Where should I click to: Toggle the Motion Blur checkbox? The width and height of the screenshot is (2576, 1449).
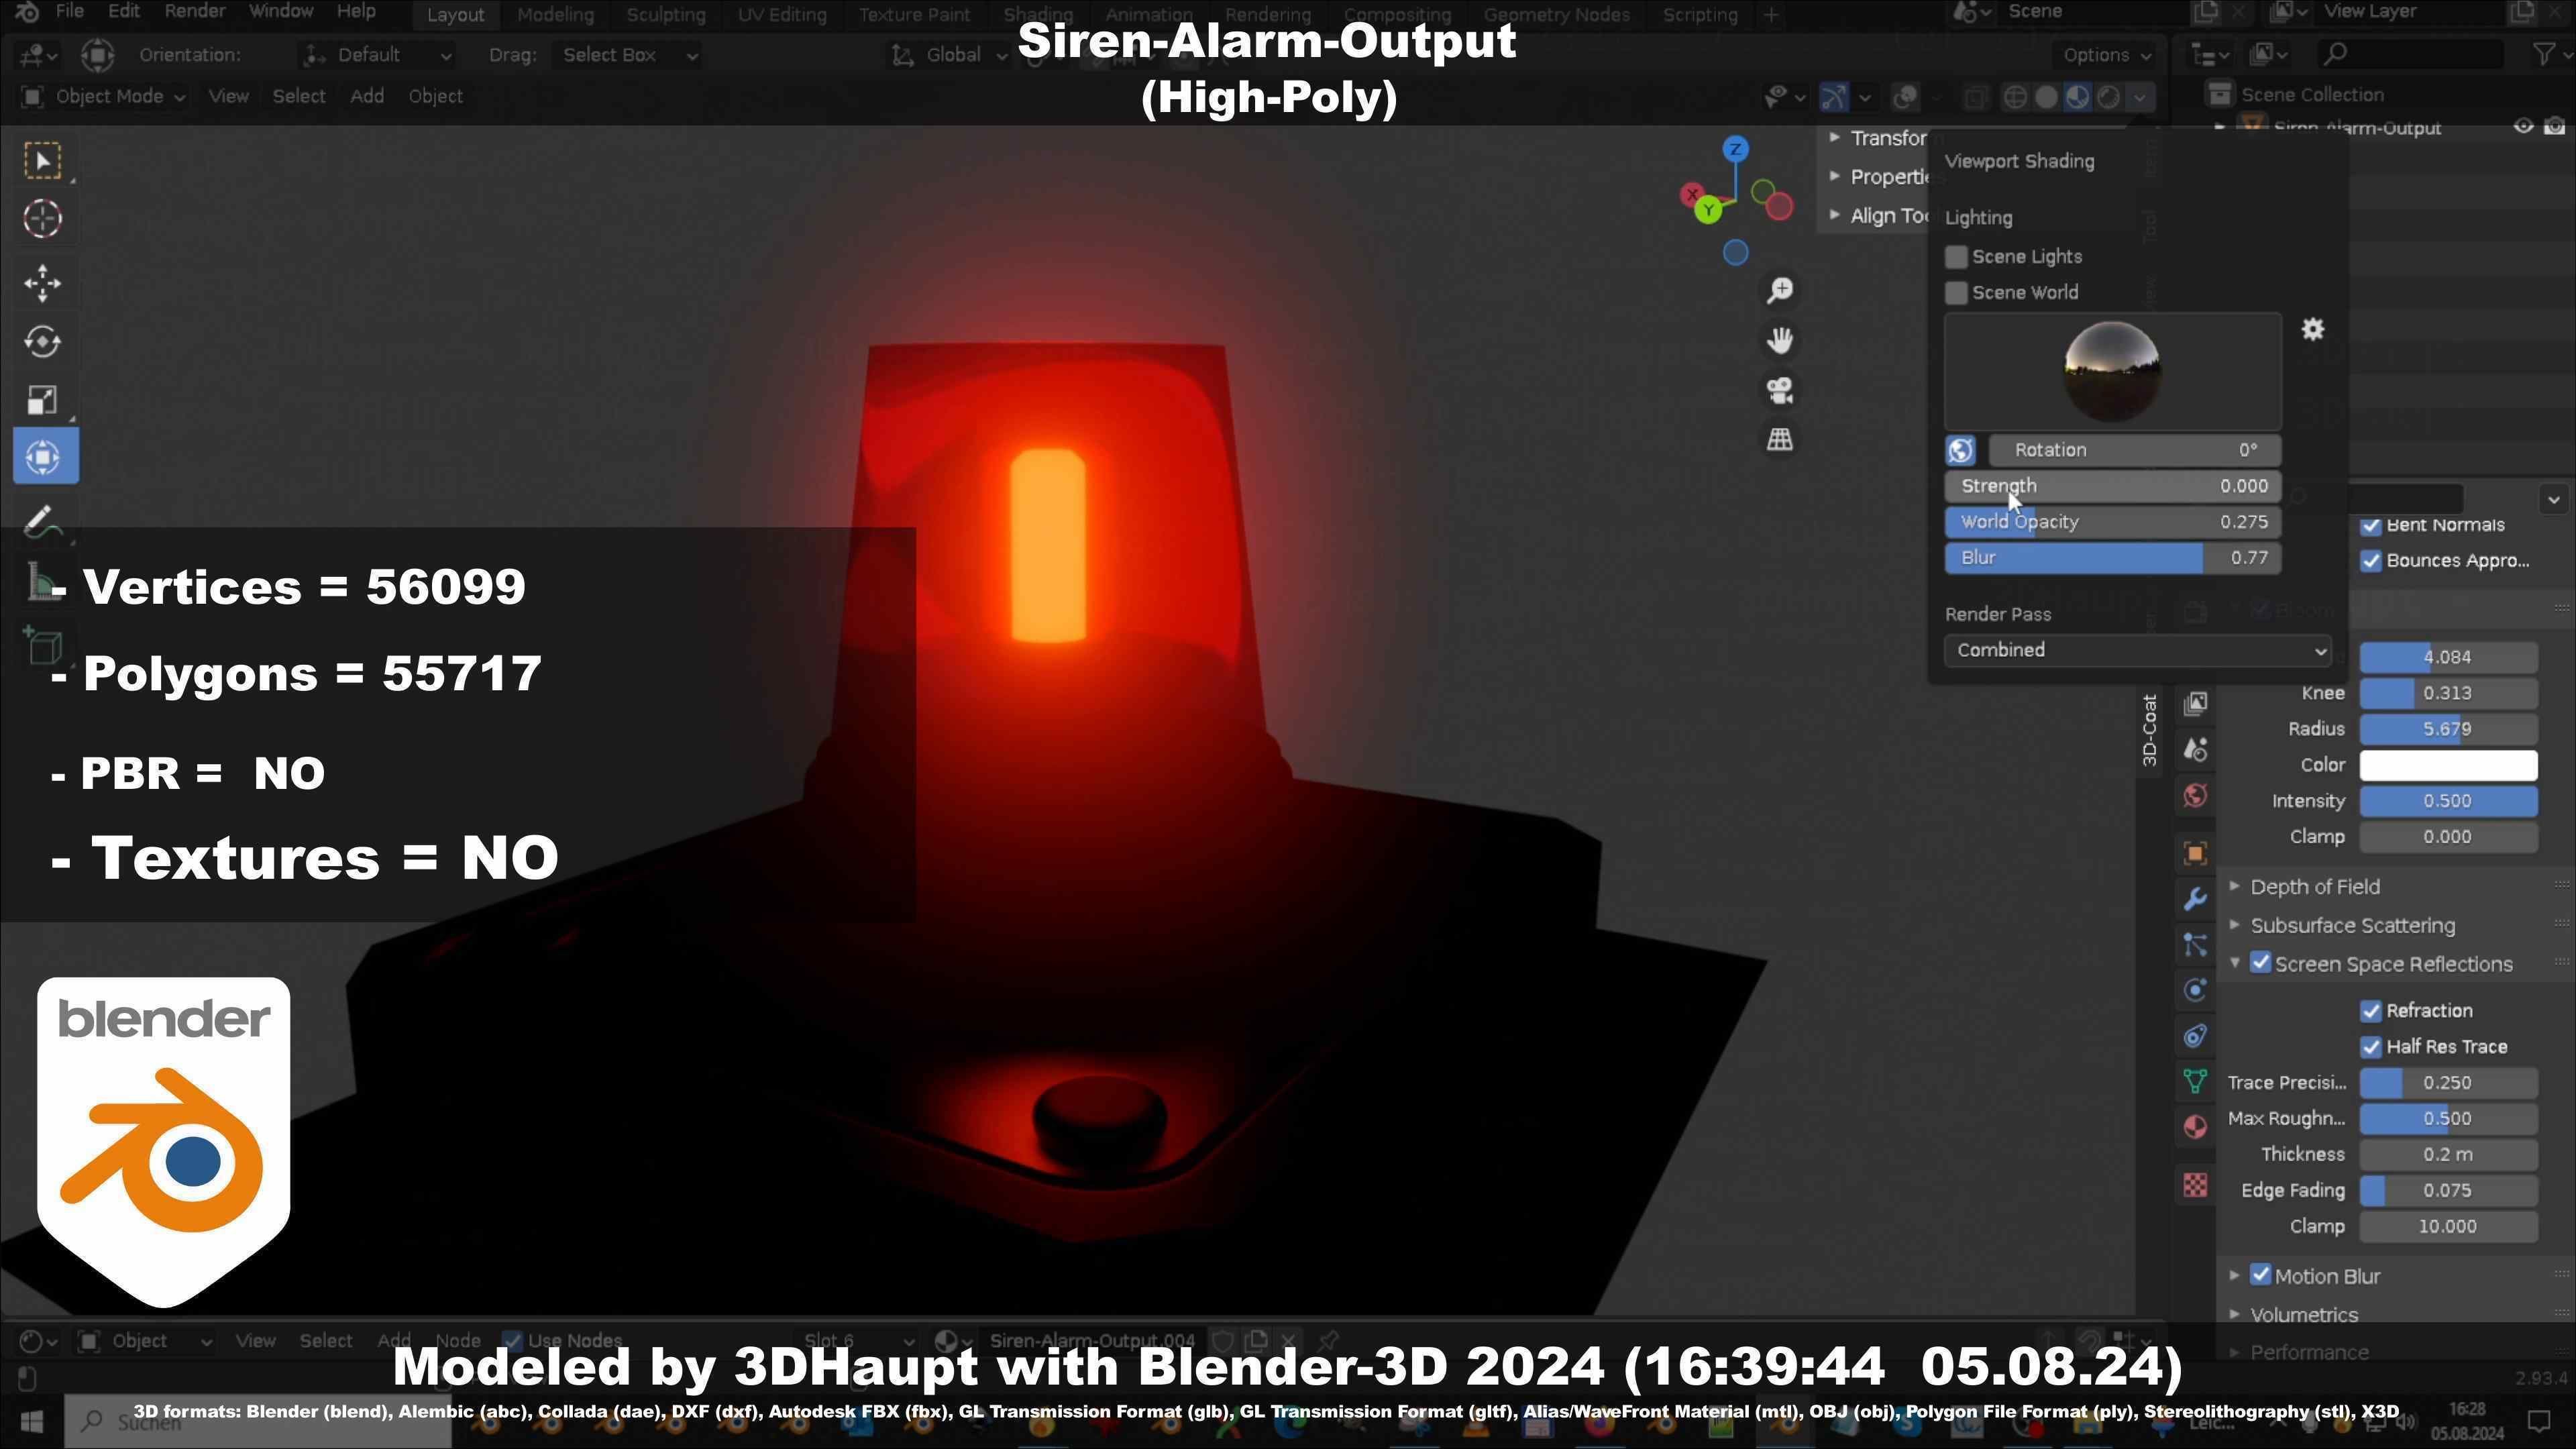(x=2260, y=1275)
